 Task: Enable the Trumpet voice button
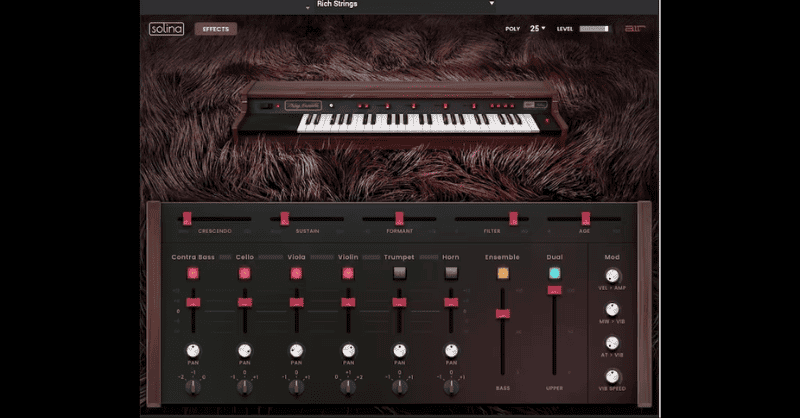pos(399,274)
